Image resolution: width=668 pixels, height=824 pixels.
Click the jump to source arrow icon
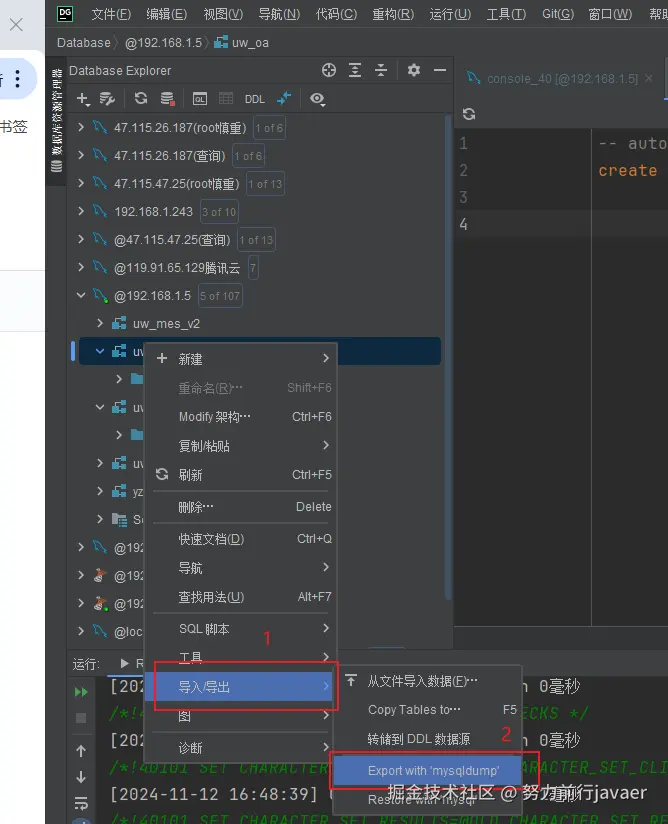point(284,98)
